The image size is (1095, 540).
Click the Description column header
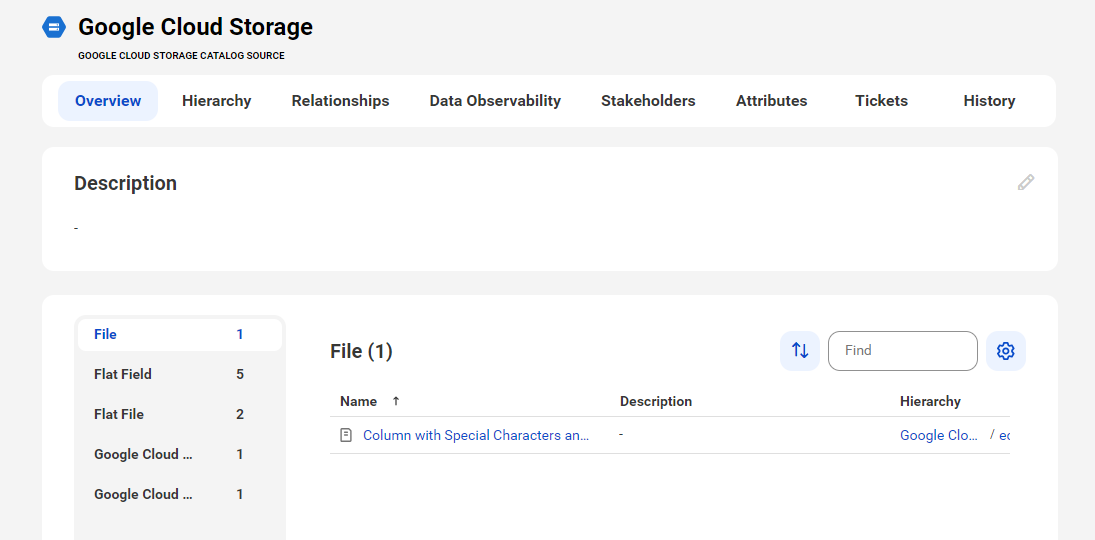(x=656, y=402)
